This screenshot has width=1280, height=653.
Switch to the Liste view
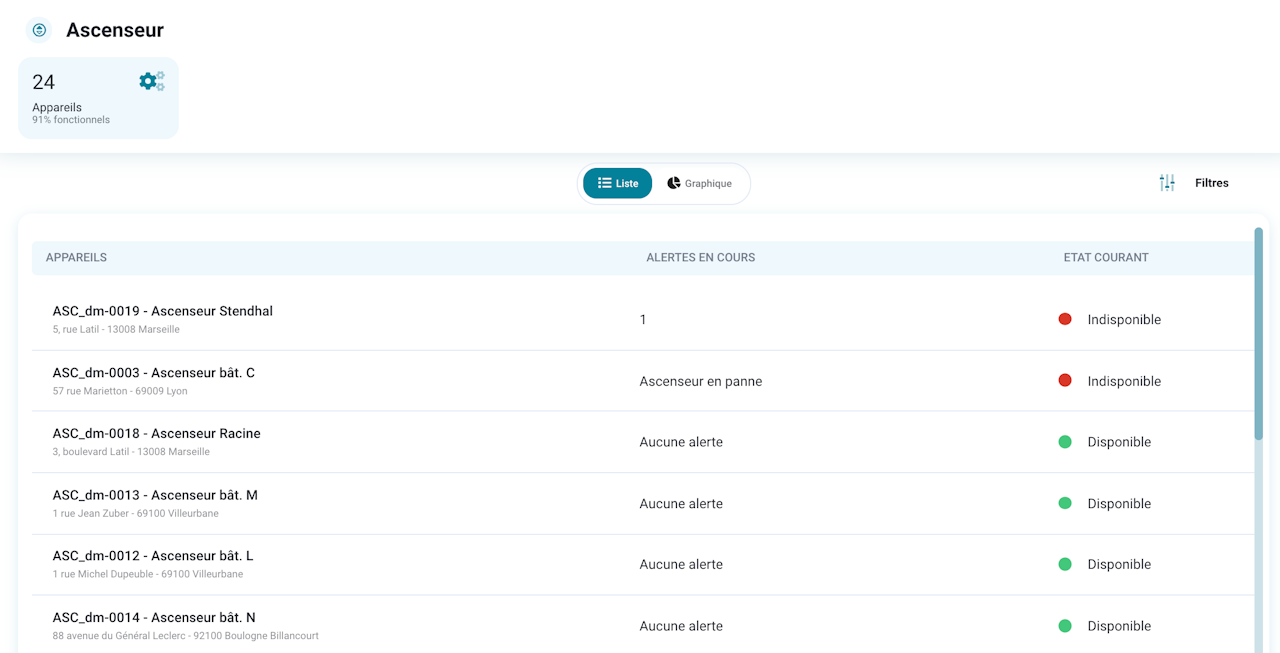618,183
